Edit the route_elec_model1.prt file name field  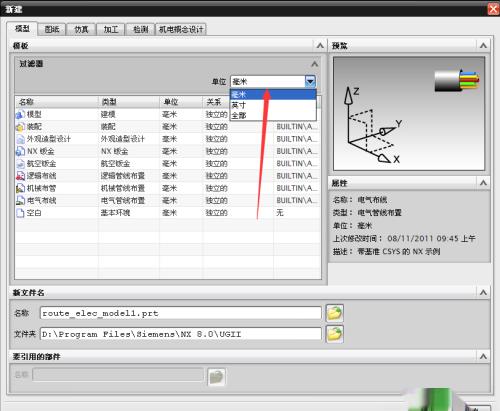pyautogui.click(x=180, y=313)
